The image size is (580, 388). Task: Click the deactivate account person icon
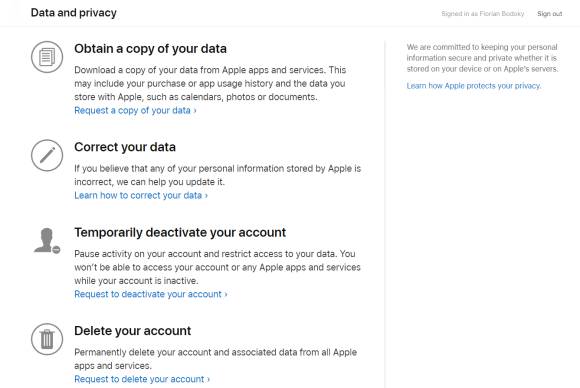[x=47, y=241]
